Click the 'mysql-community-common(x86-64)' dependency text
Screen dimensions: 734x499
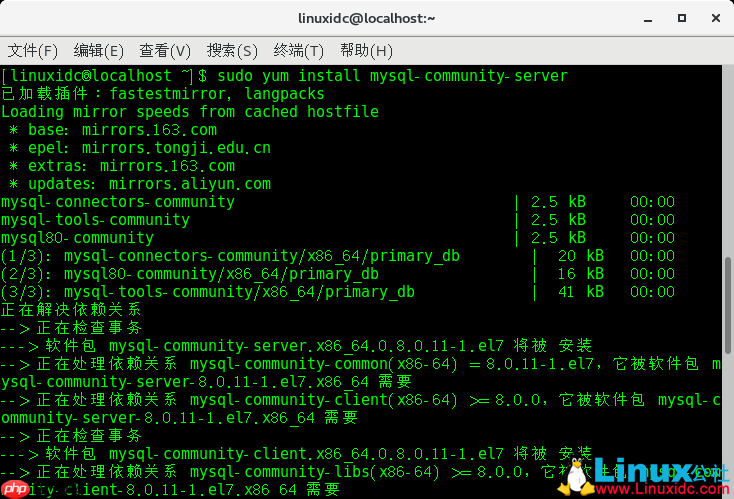pyautogui.click(x=323, y=364)
